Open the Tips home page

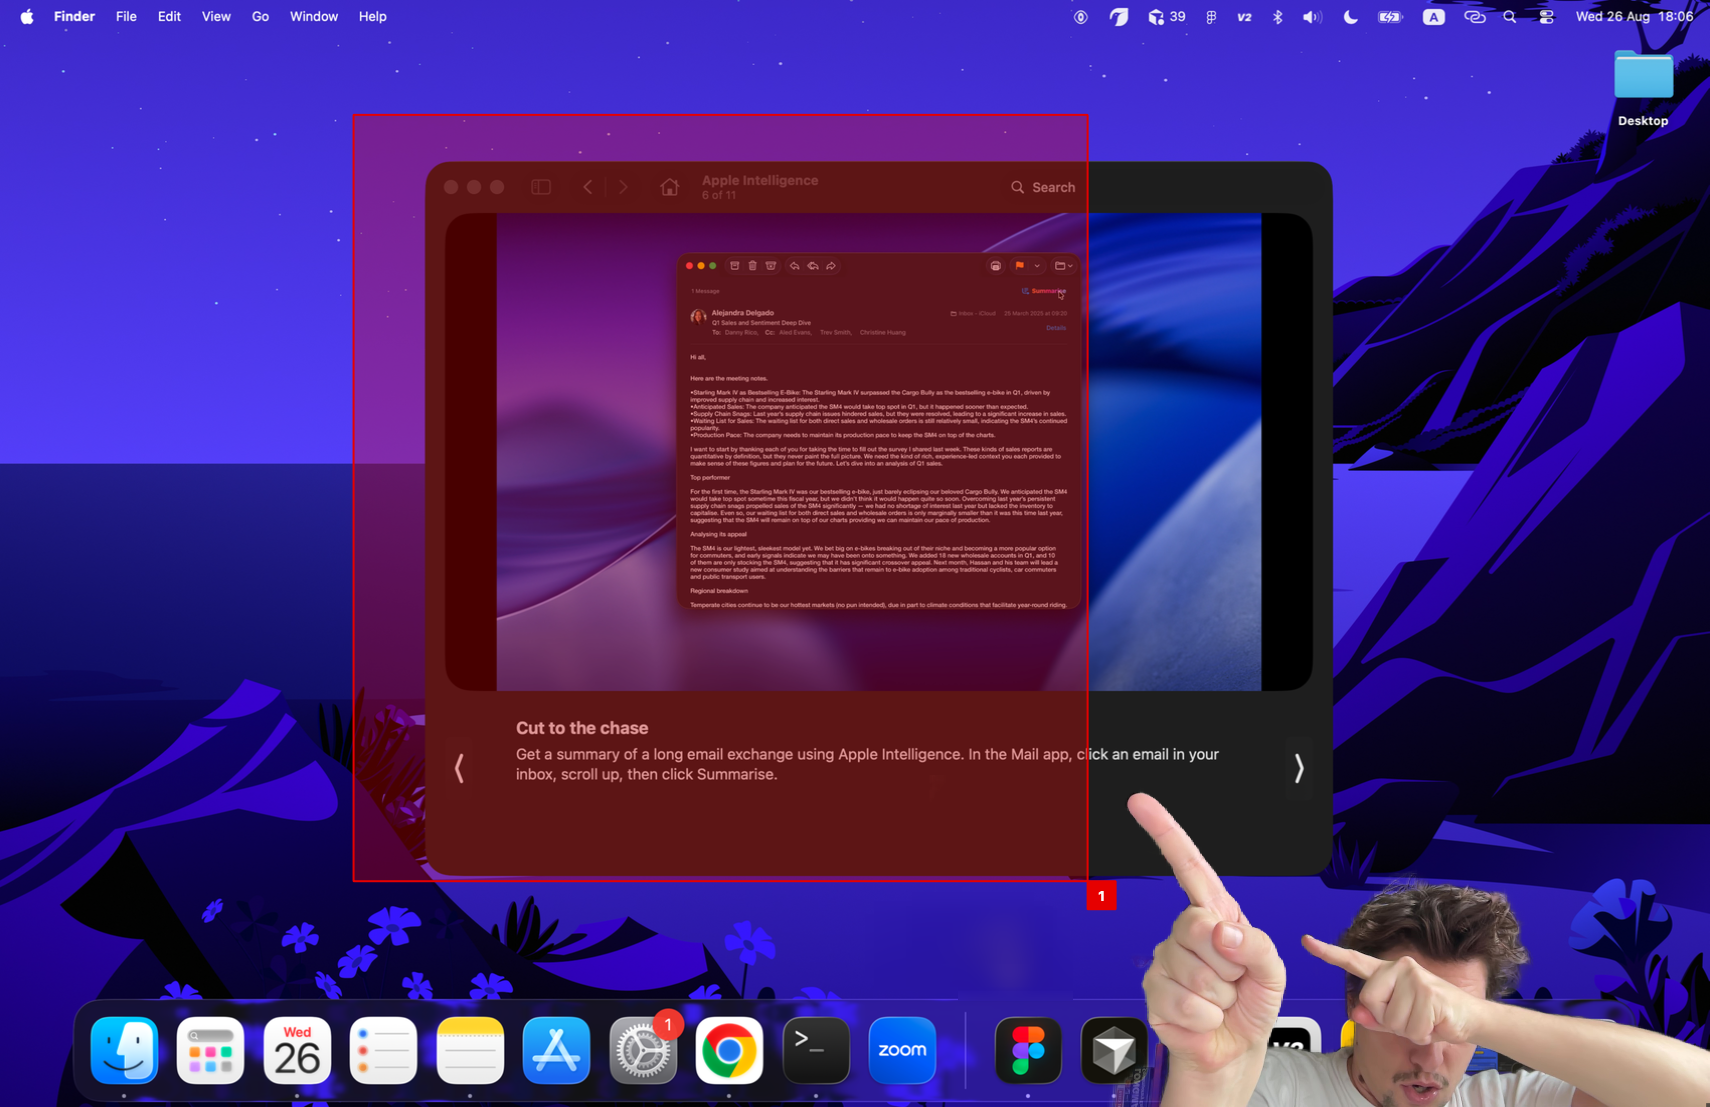coord(669,187)
